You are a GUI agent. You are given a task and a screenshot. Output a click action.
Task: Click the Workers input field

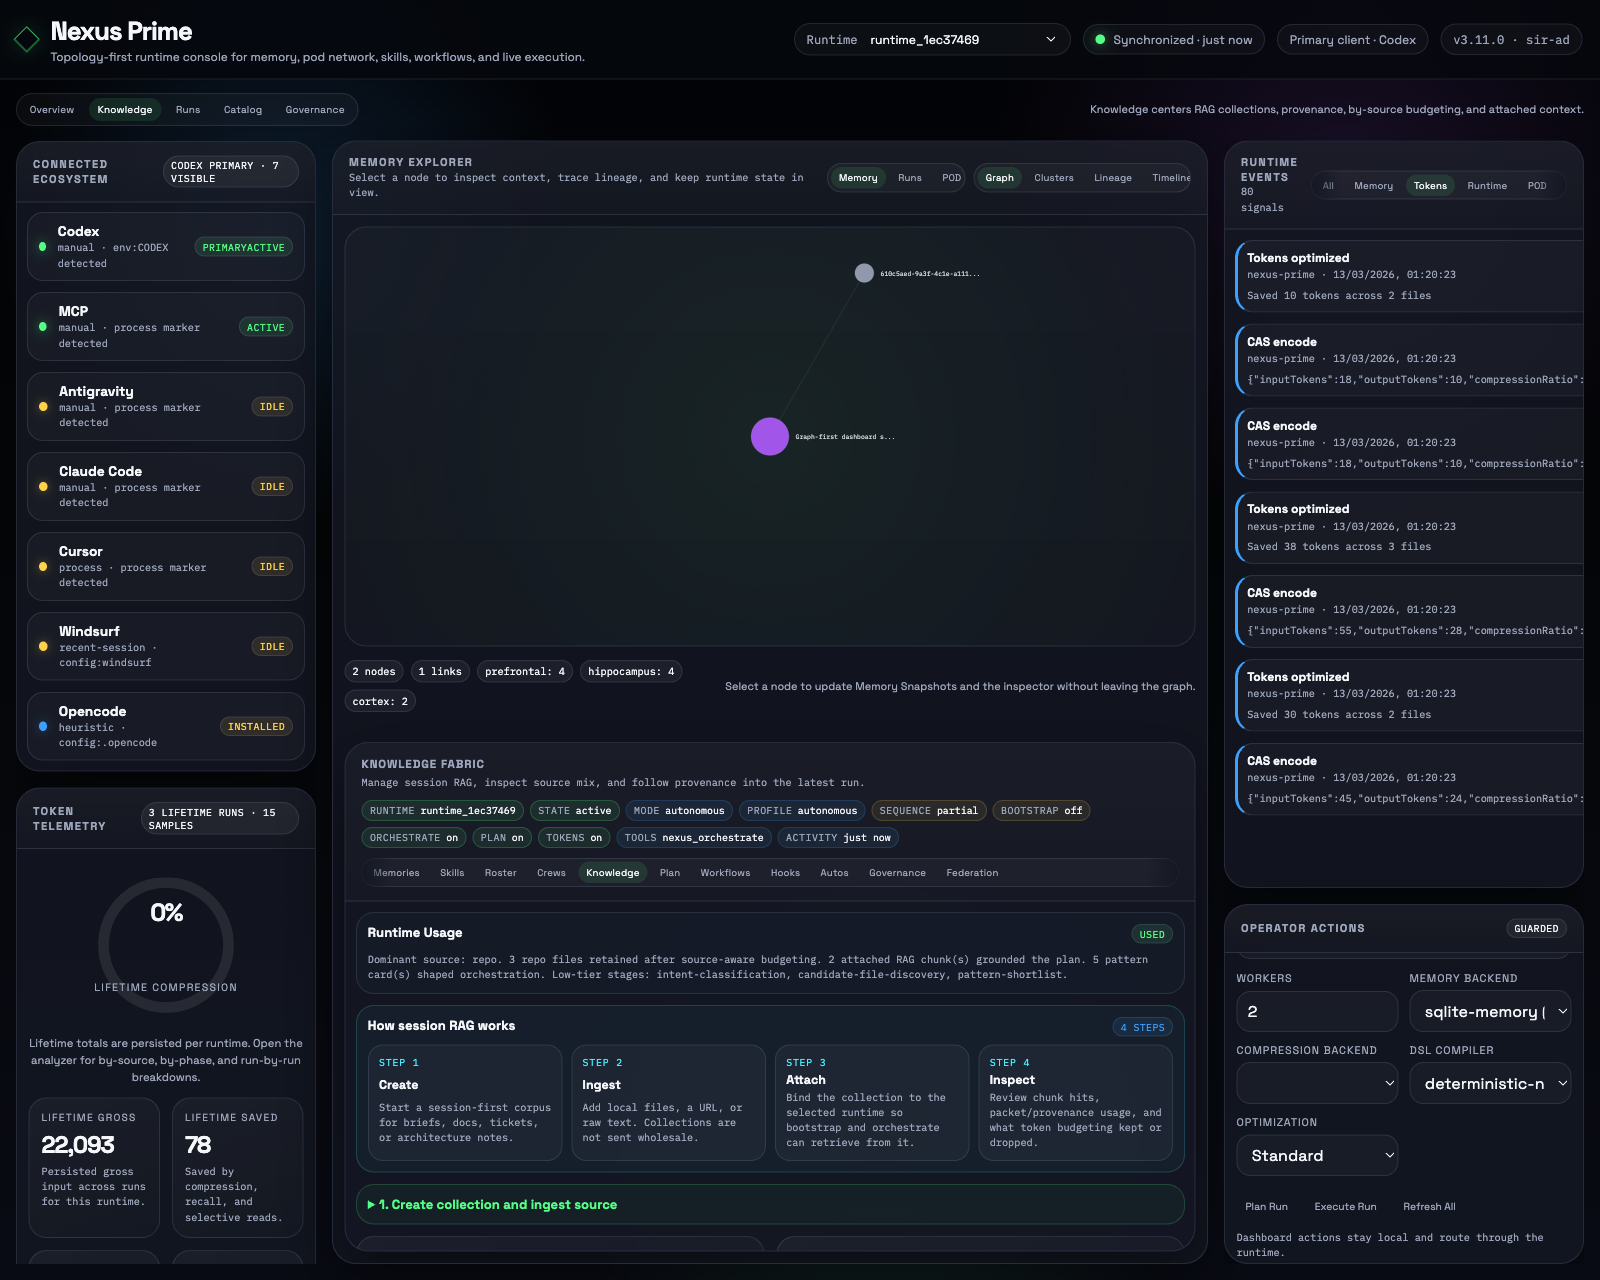[1316, 1011]
